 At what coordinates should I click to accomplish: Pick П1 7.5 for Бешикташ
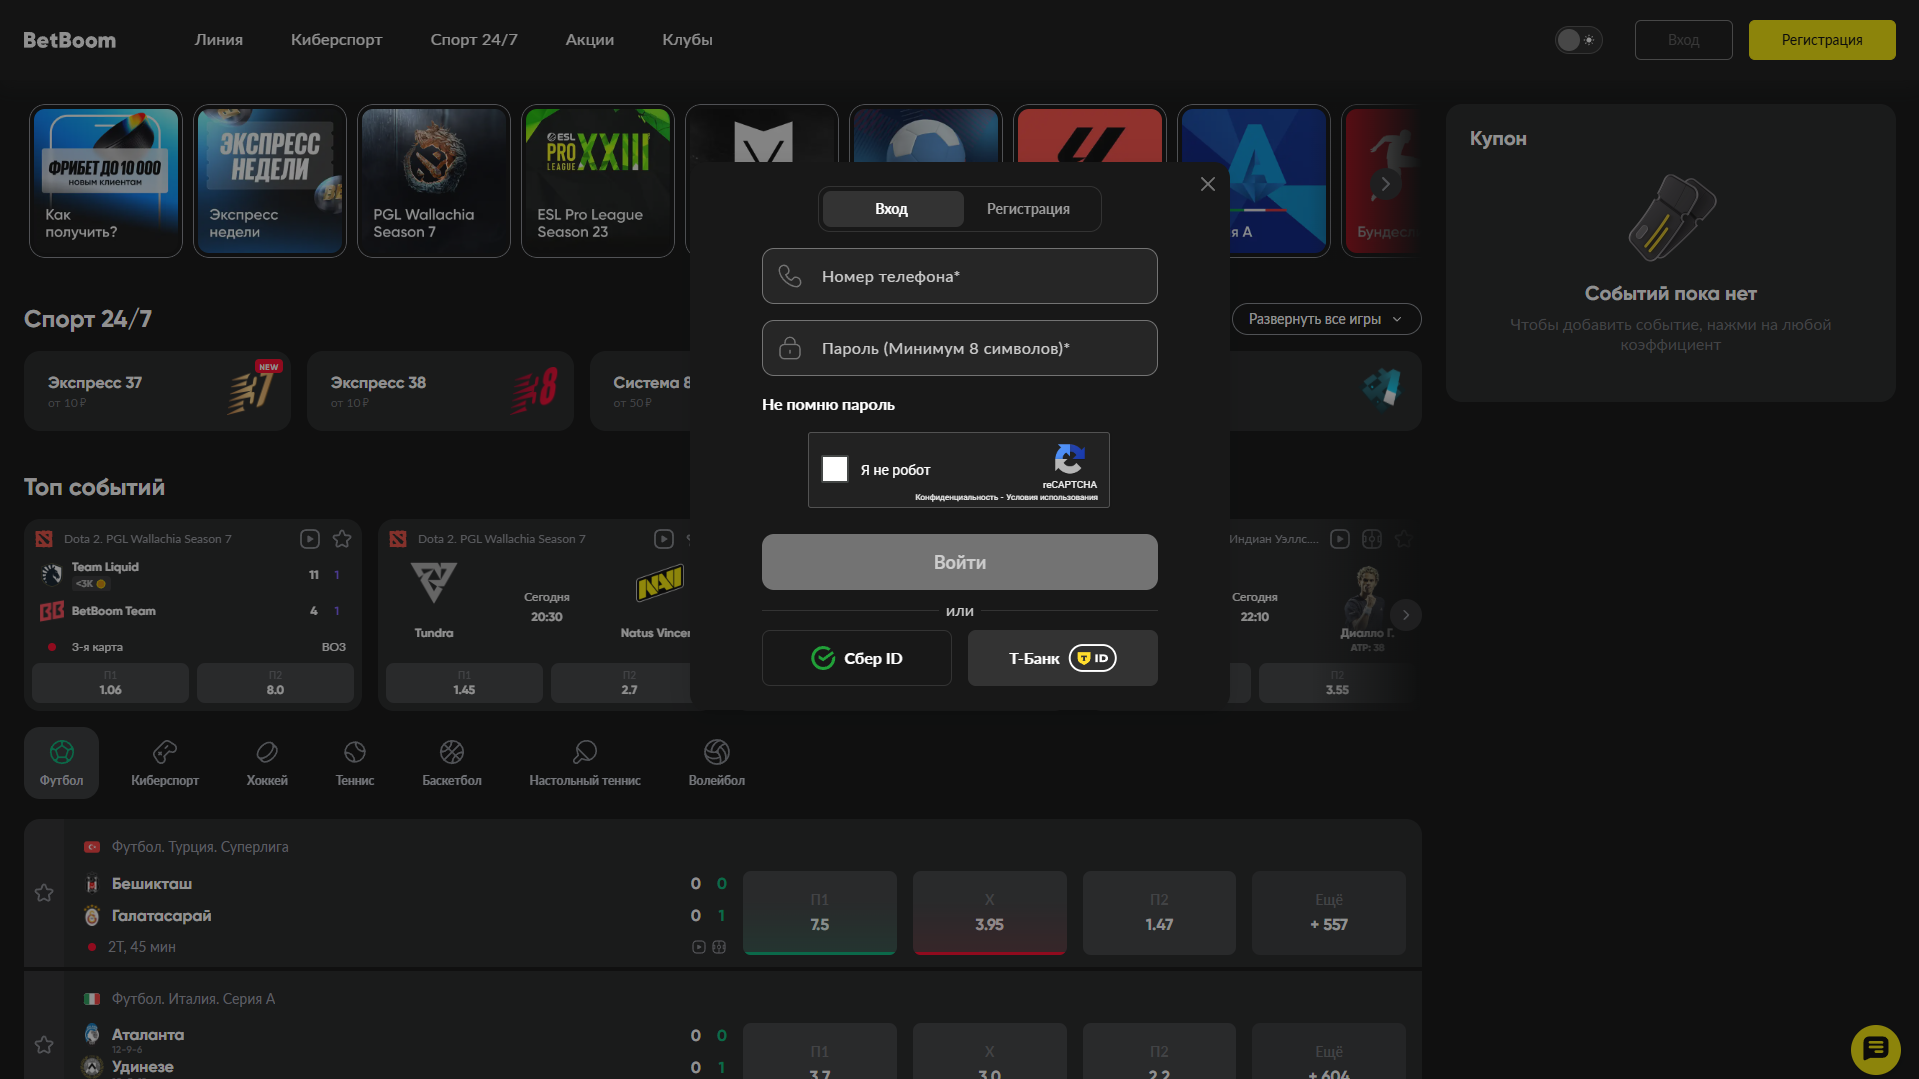pyautogui.click(x=820, y=913)
